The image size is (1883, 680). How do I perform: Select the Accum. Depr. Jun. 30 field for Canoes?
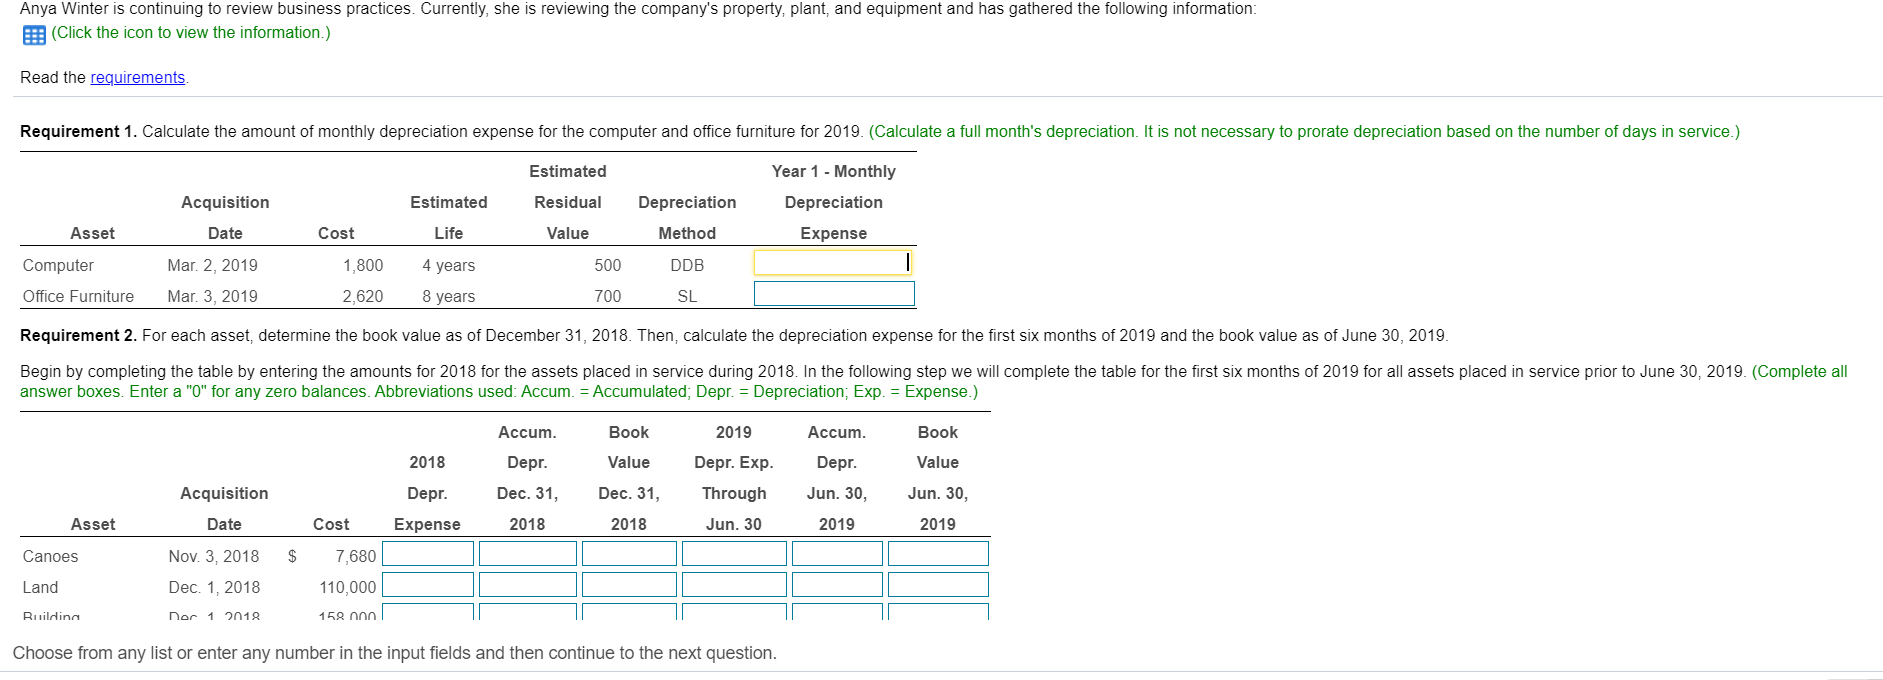[x=837, y=553]
